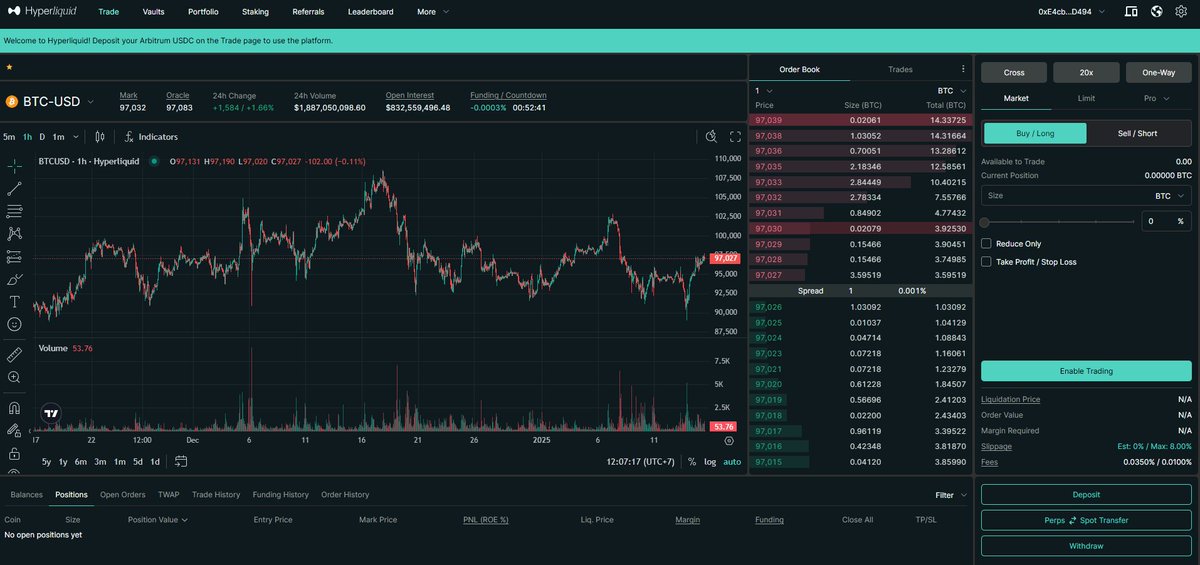Toggle stay in drawing mode
This screenshot has width=1200, height=565.
[x=14, y=430]
